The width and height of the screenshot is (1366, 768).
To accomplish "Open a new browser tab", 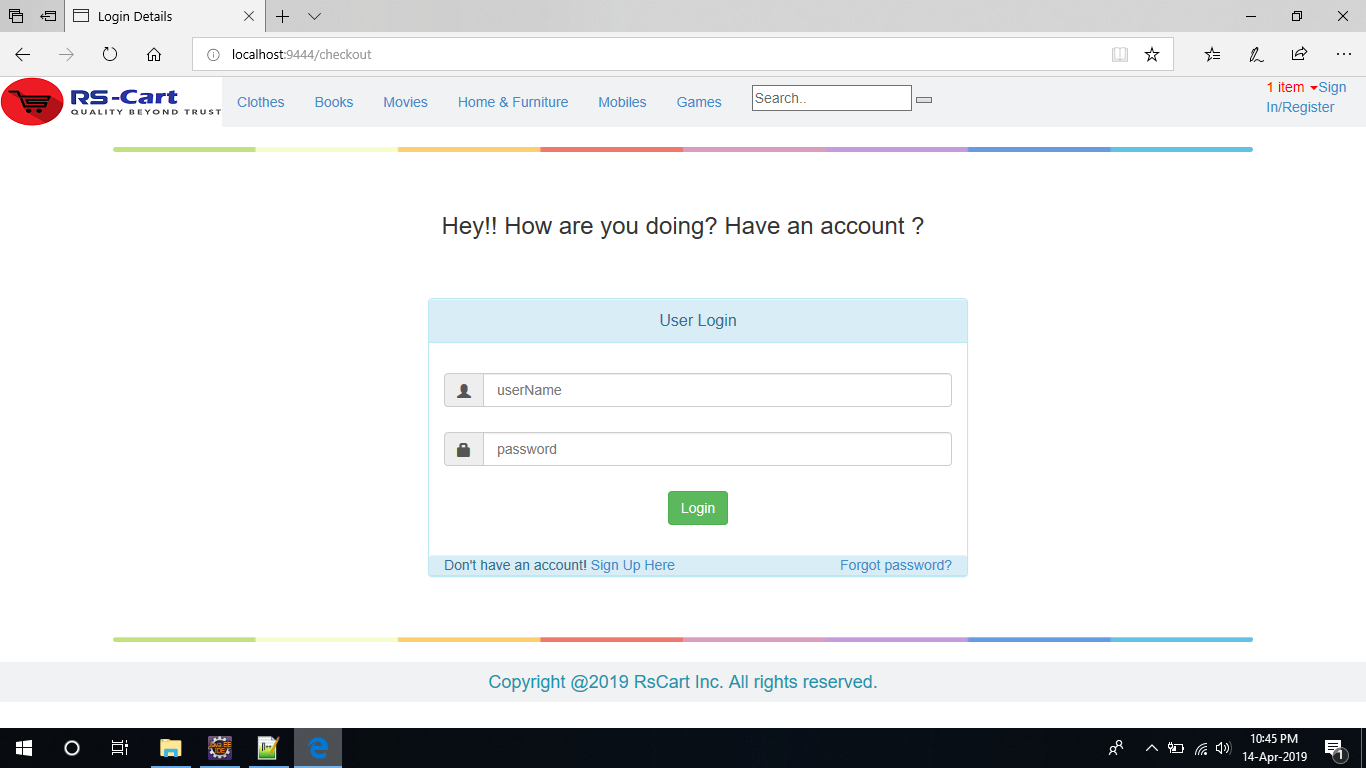I will tap(283, 16).
